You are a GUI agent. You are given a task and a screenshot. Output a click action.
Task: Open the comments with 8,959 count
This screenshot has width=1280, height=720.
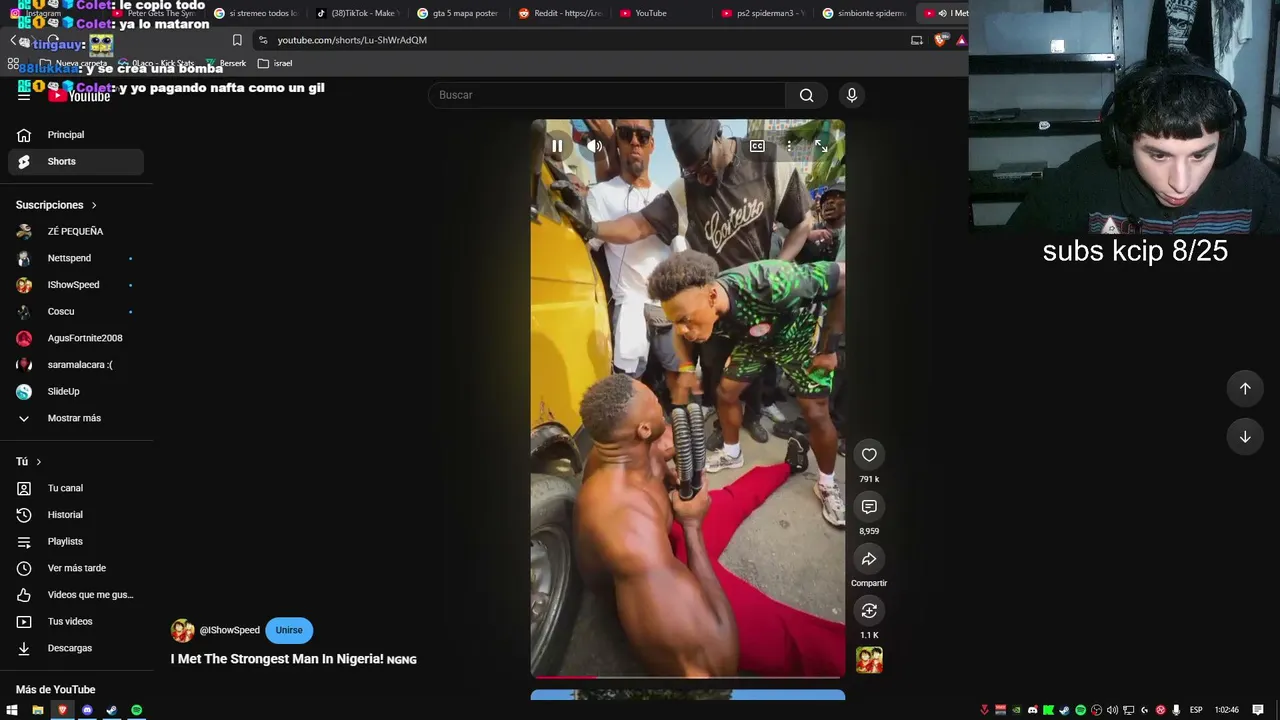(869, 507)
